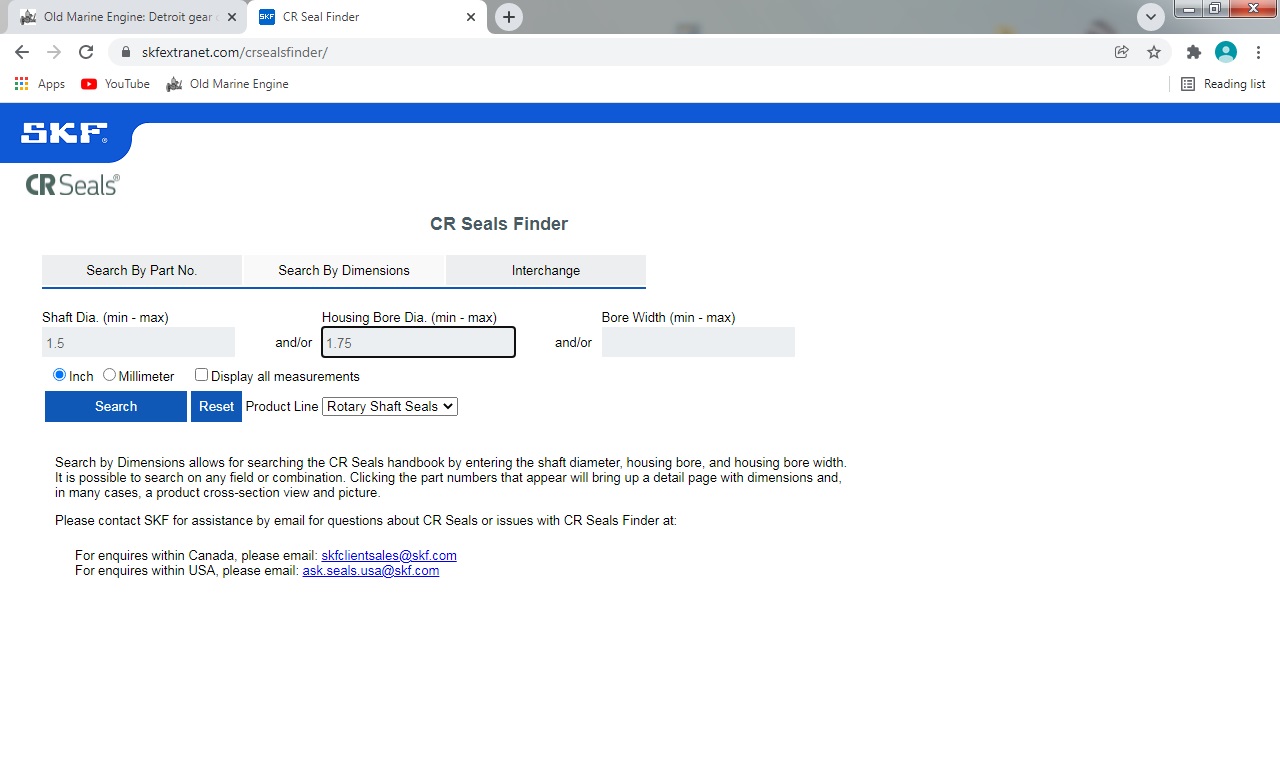Close the CR Seal Finder tab

coord(471,17)
